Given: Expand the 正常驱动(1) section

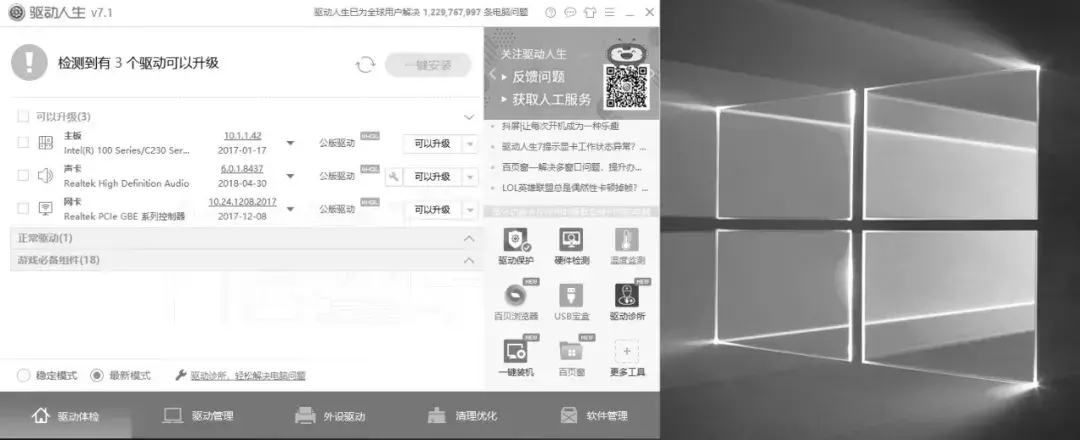Looking at the screenshot, I should coord(469,239).
